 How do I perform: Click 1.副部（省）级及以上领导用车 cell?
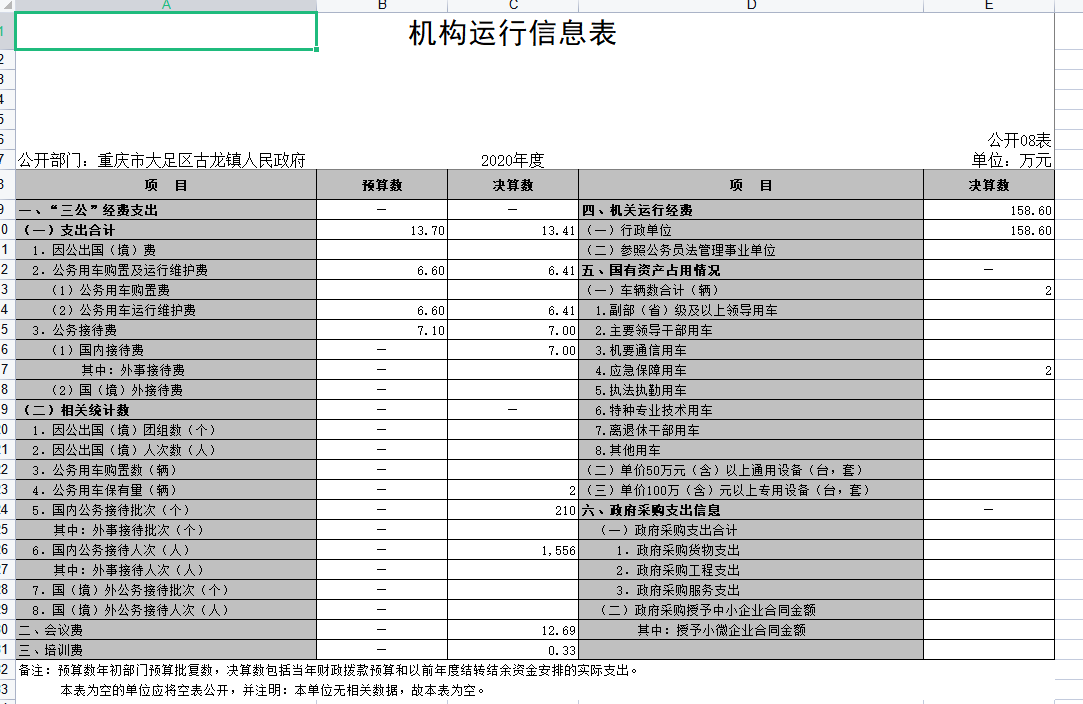coord(751,310)
